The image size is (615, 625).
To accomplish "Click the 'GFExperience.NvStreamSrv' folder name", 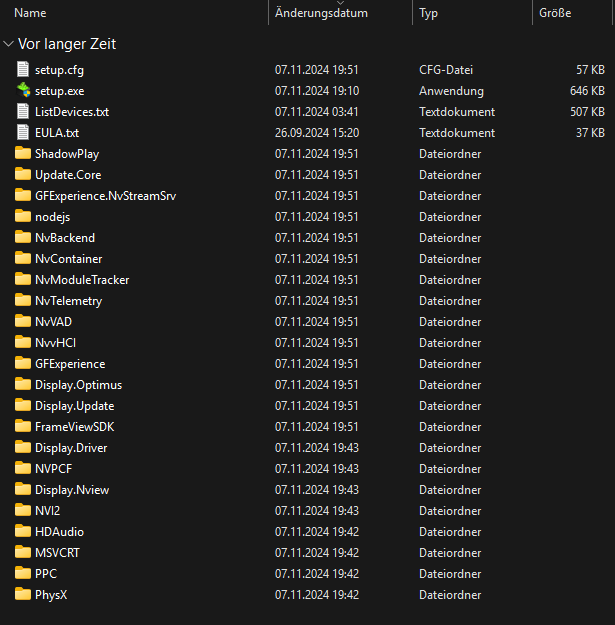I will click(105, 196).
